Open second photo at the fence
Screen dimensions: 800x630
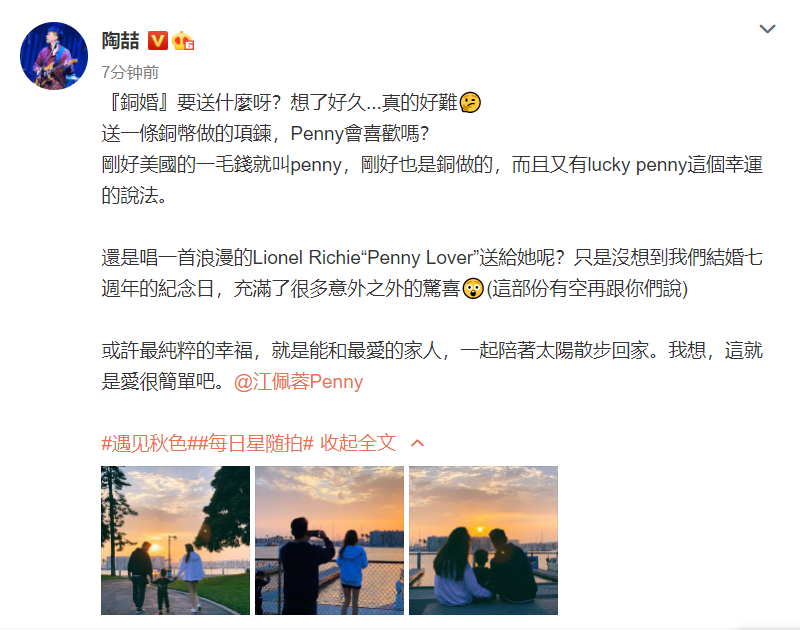tap(329, 540)
